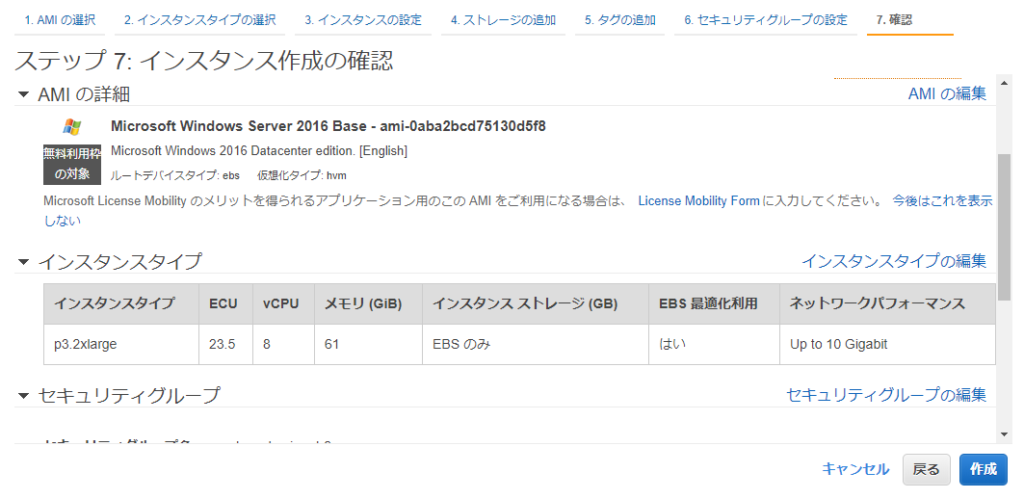Click the vCPU column header
The height and width of the screenshot is (499, 1024).
pos(283,304)
